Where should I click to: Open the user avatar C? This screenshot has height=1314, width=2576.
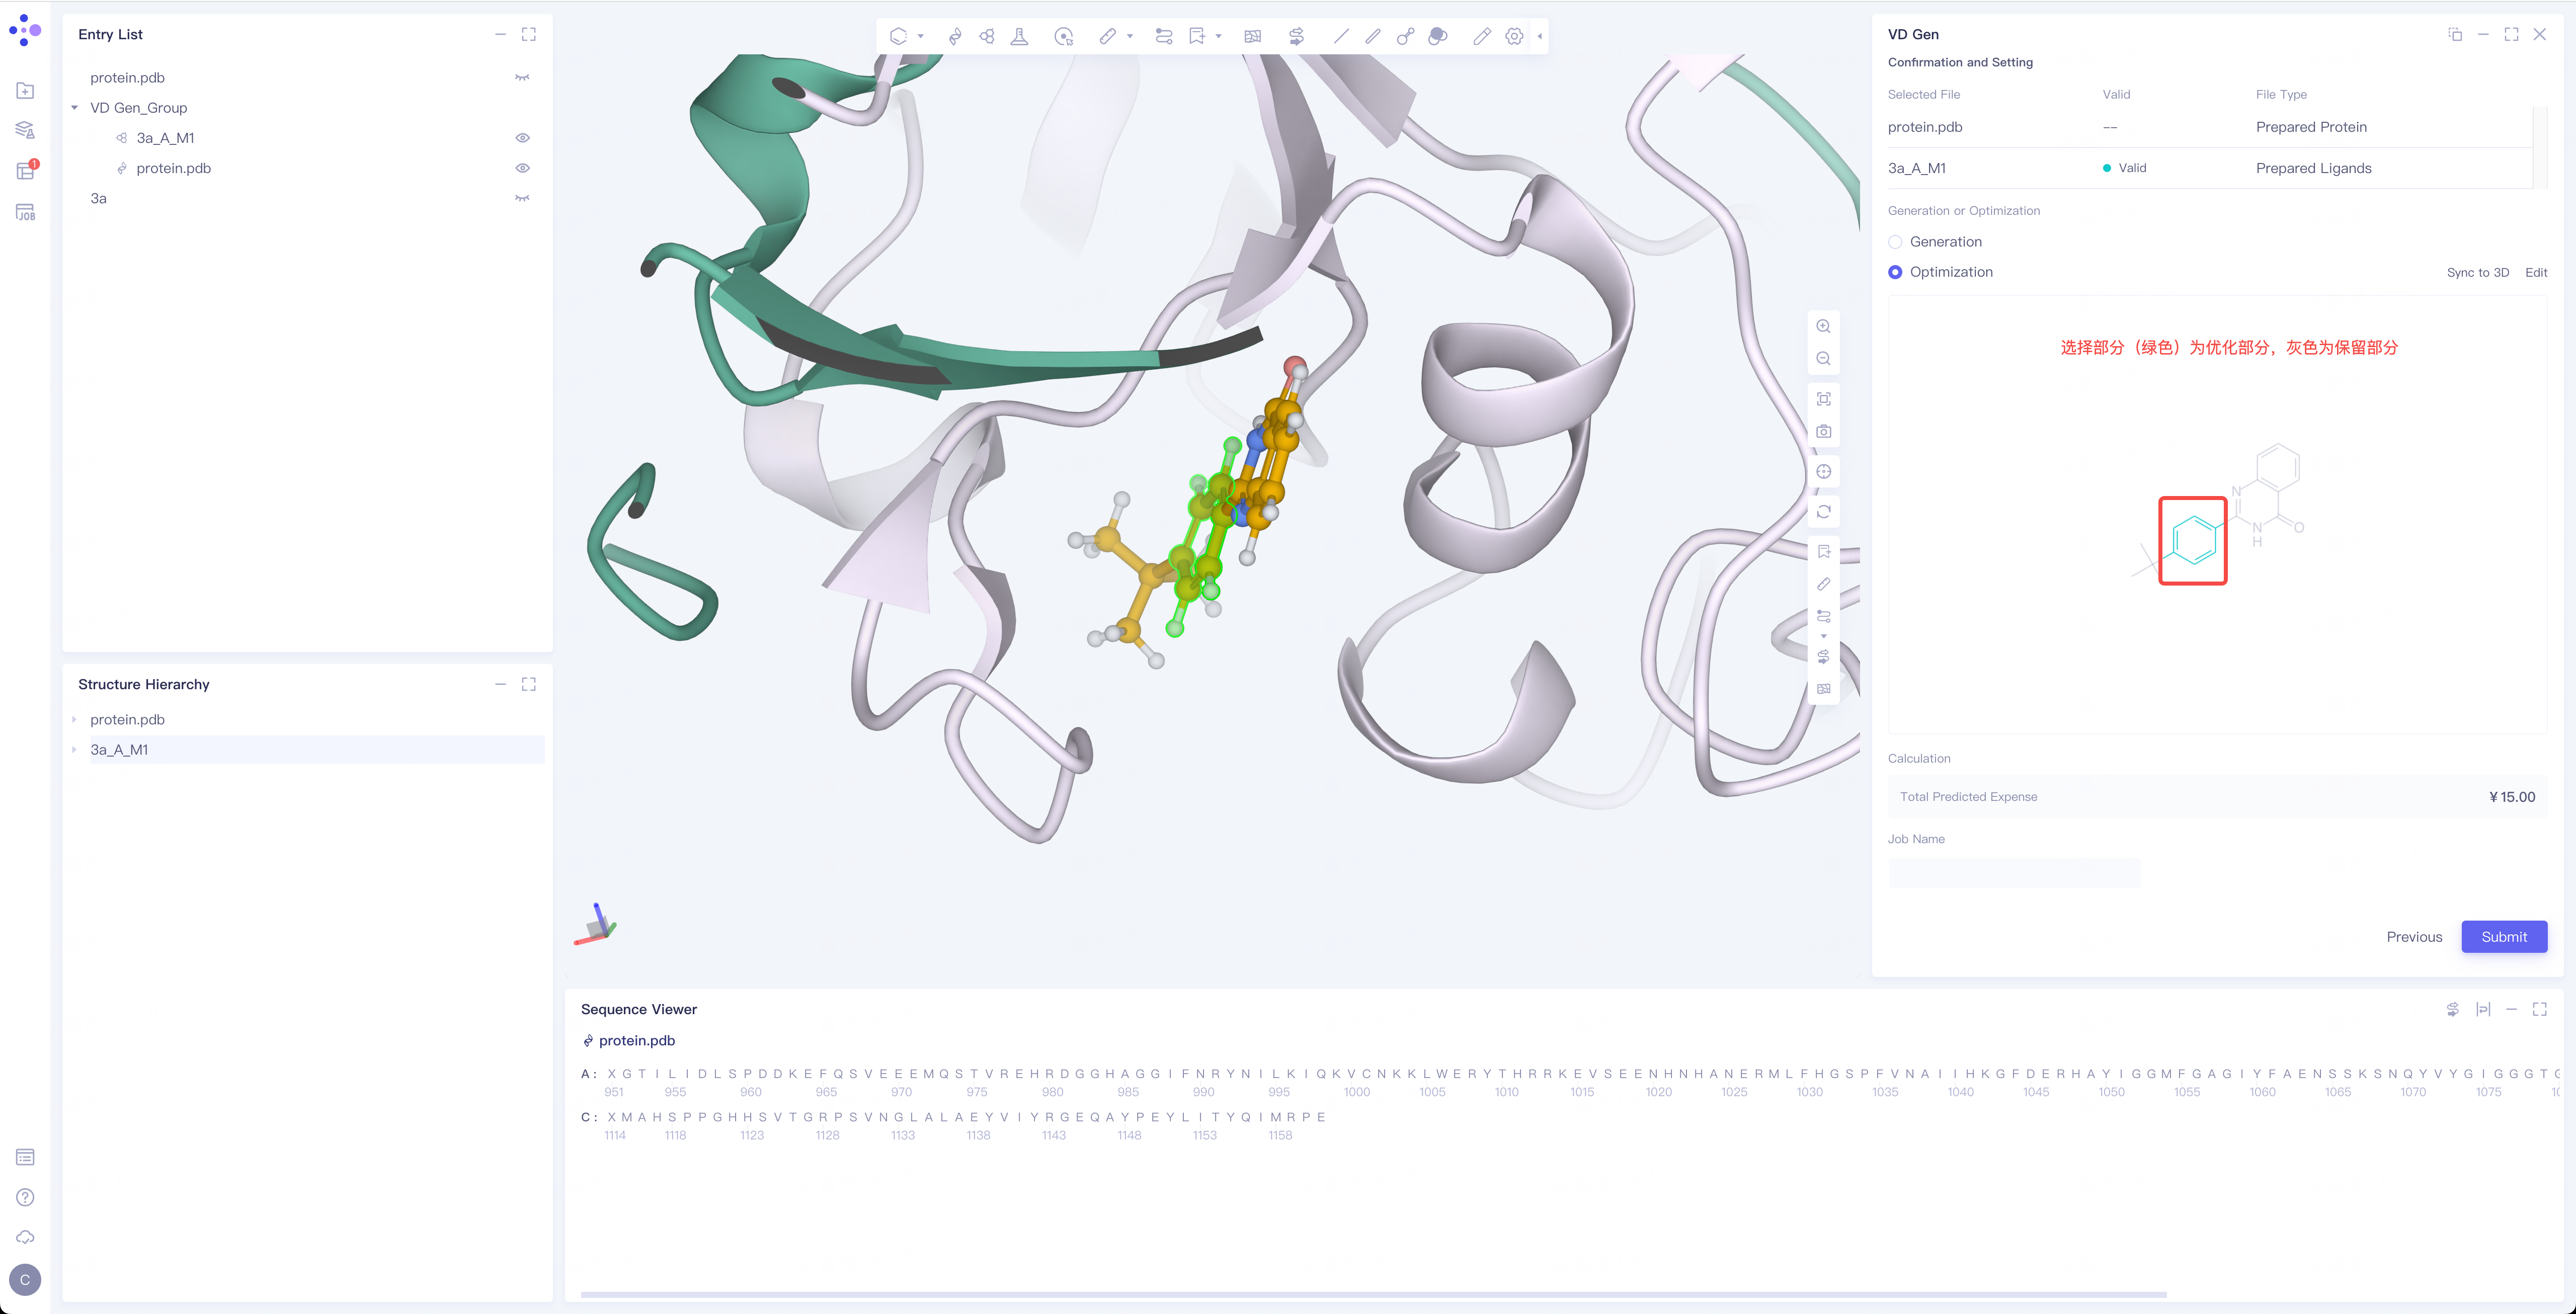coord(25,1280)
